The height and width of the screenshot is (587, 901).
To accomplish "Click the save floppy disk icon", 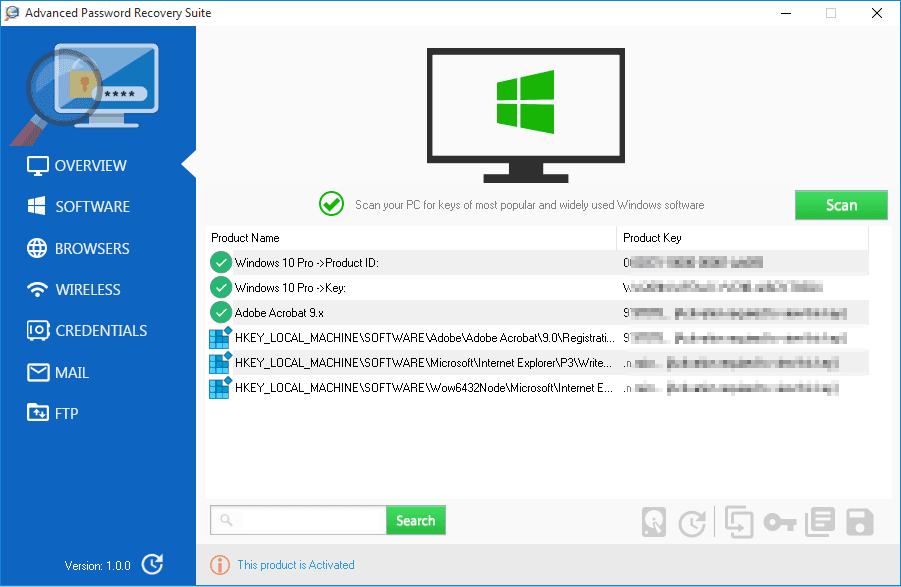I will pos(860,522).
